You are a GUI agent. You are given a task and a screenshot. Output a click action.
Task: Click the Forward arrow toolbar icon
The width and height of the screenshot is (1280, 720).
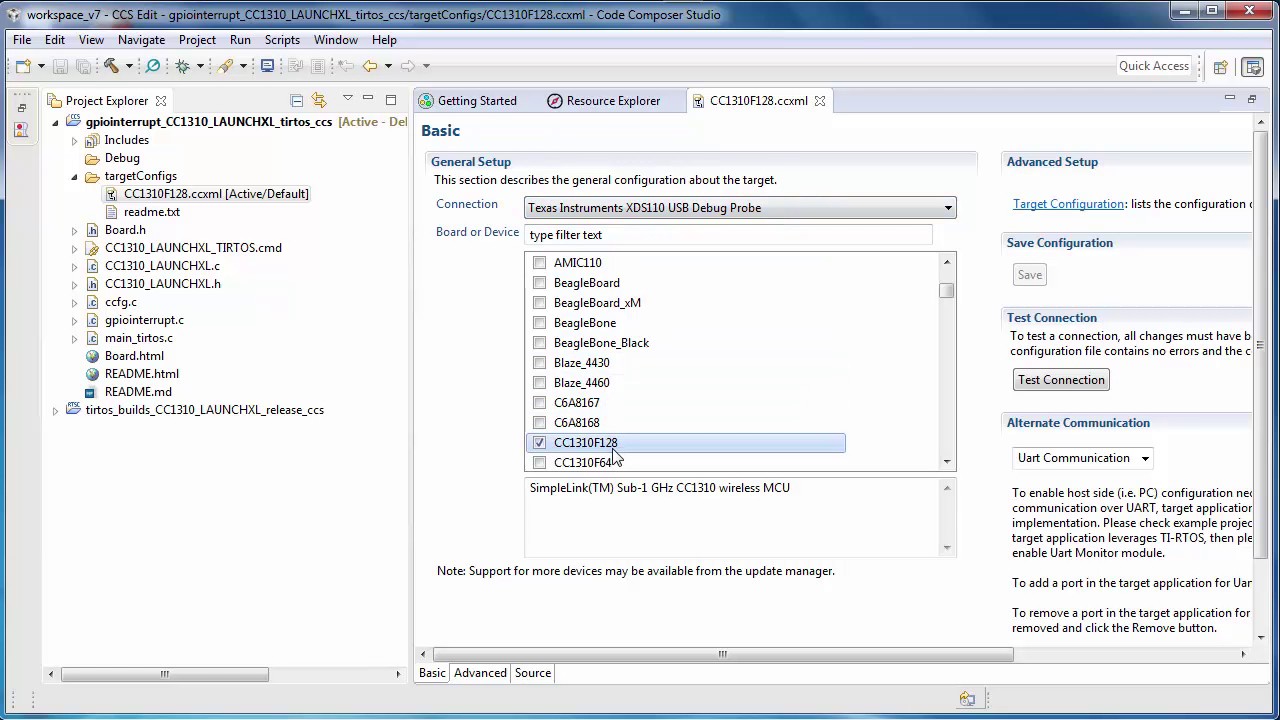tap(407, 66)
